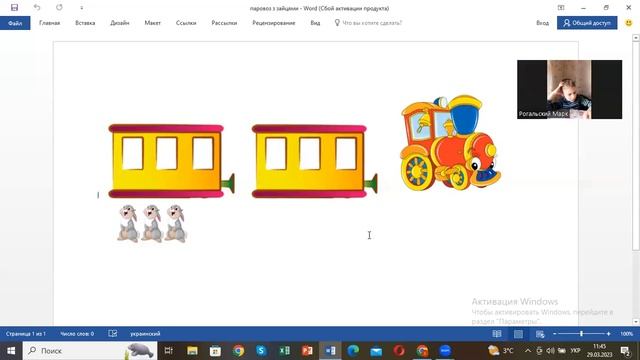This screenshot has height=360, width=640.
Task: Switch to Read Mode view
Action: tap(497, 334)
